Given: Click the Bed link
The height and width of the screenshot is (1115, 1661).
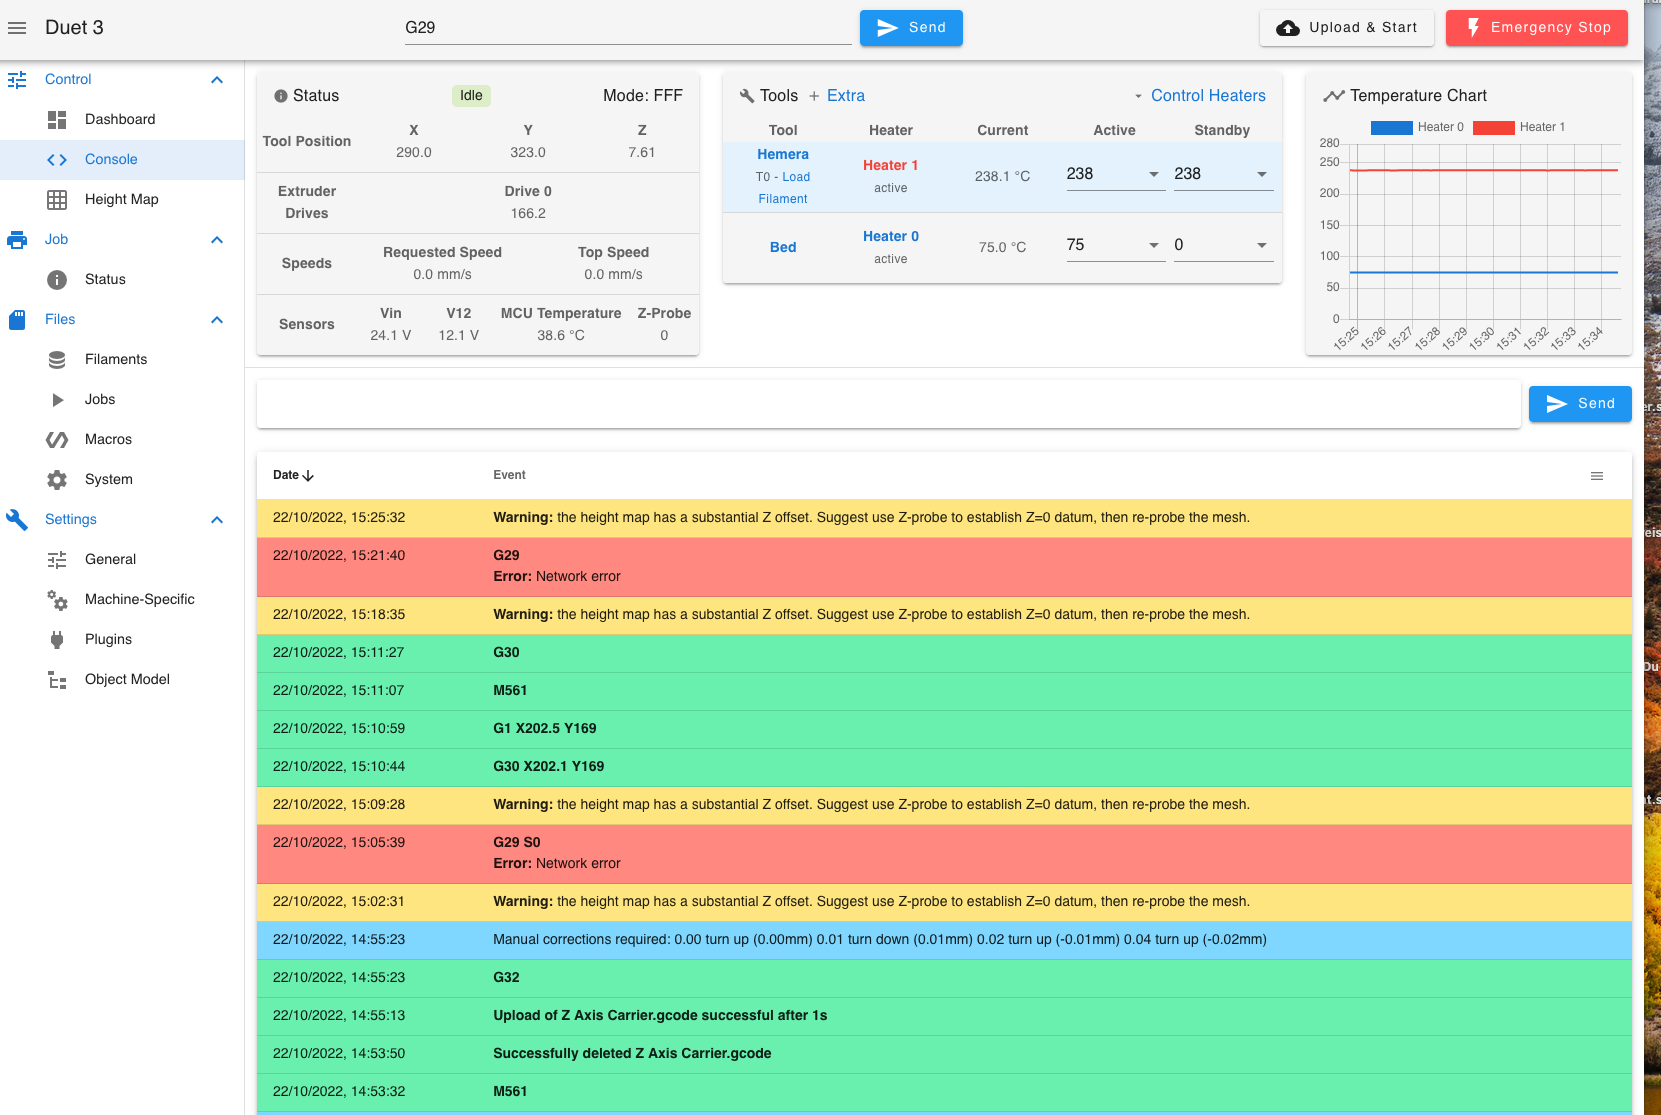Looking at the screenshot, I should [x=783, y=248].
